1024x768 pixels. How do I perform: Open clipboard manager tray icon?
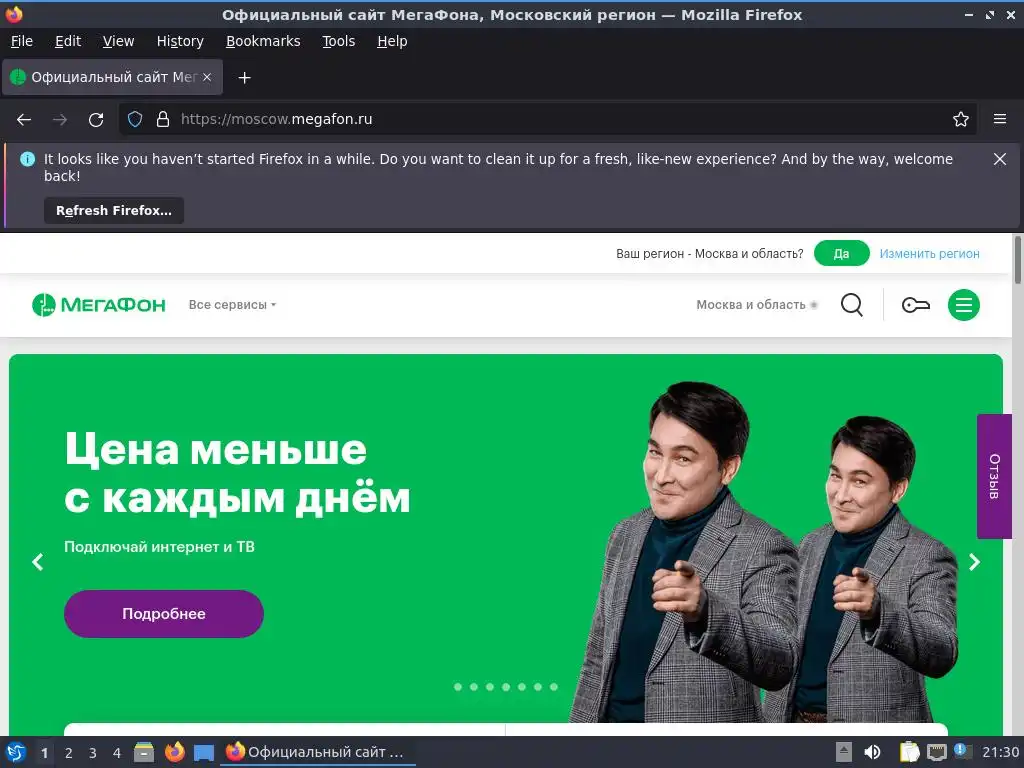pyautogui.click(x=909, y=752)
